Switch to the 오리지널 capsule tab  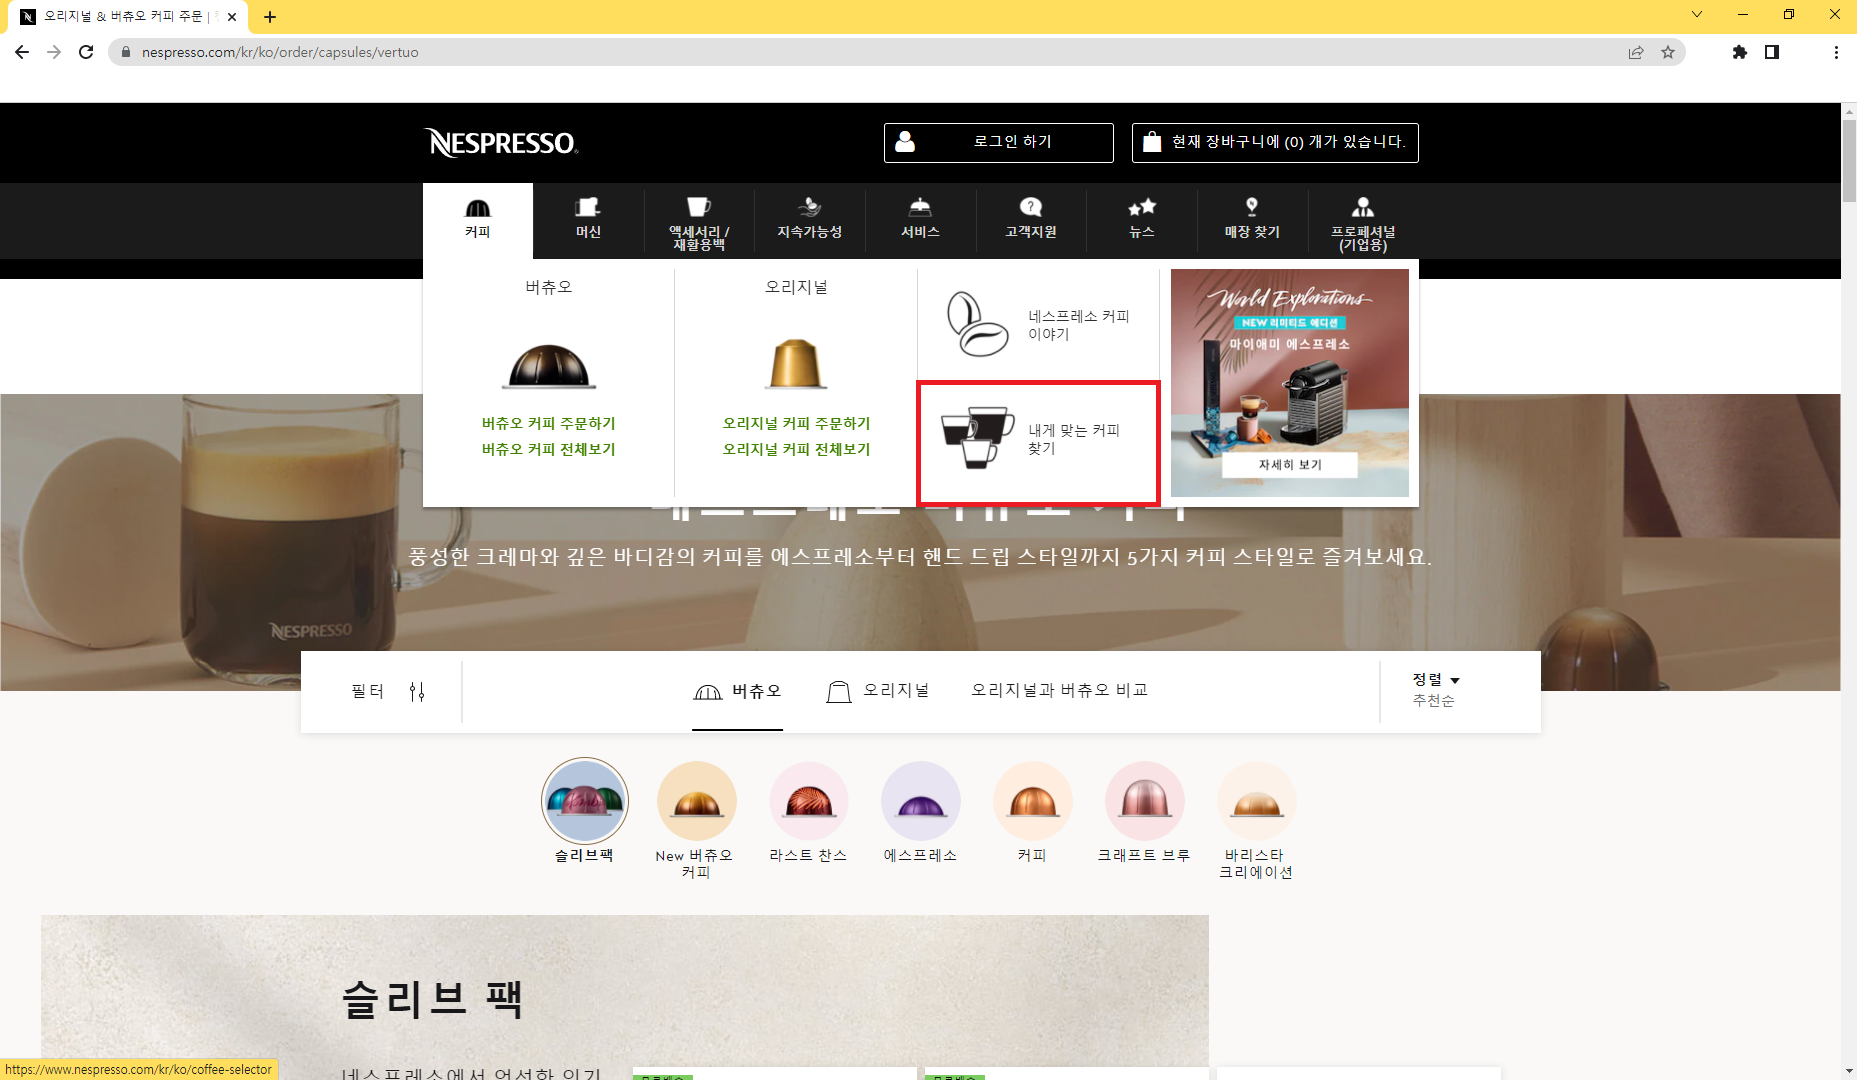pos(878,691)
